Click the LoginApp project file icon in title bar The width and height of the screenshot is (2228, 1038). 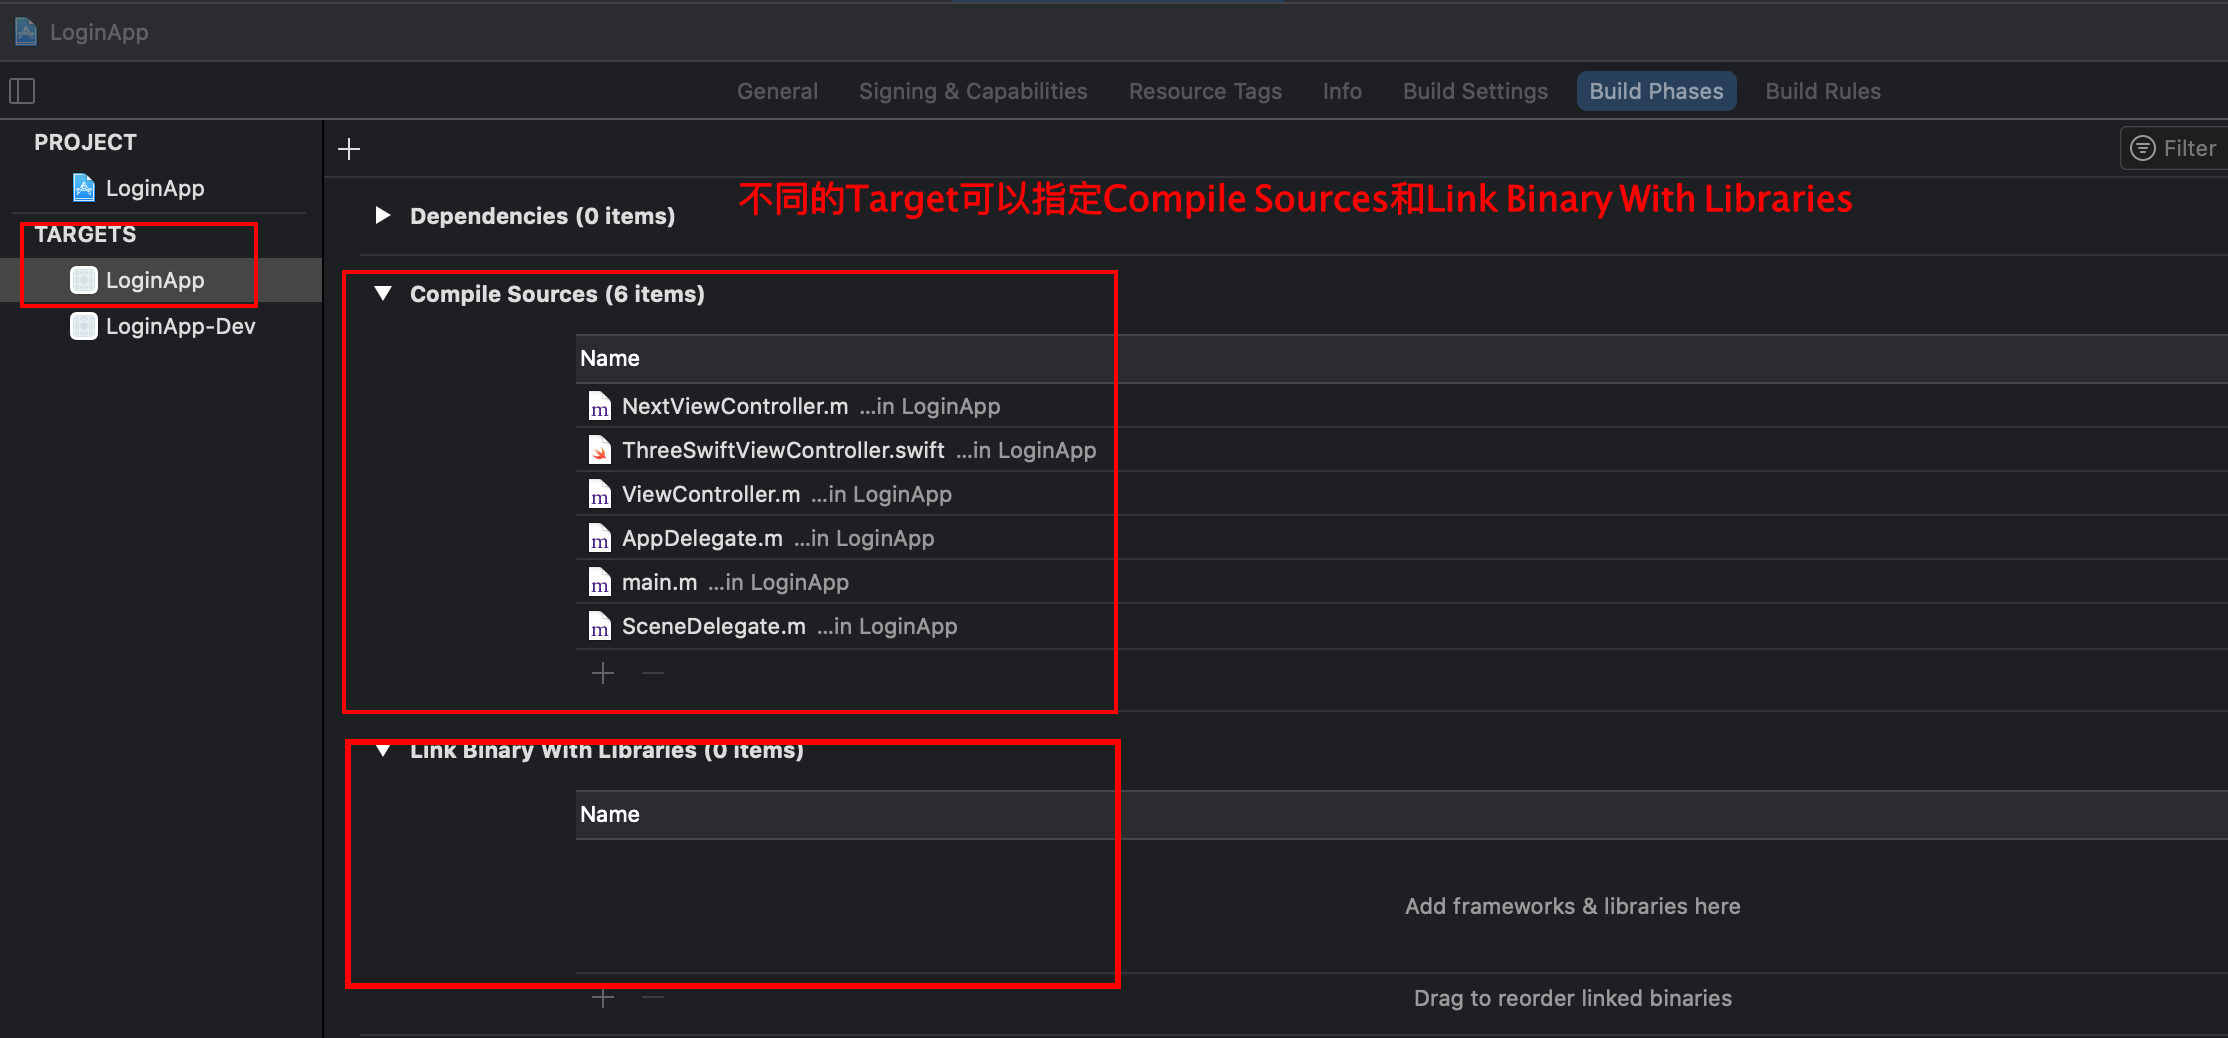(26, 32)
